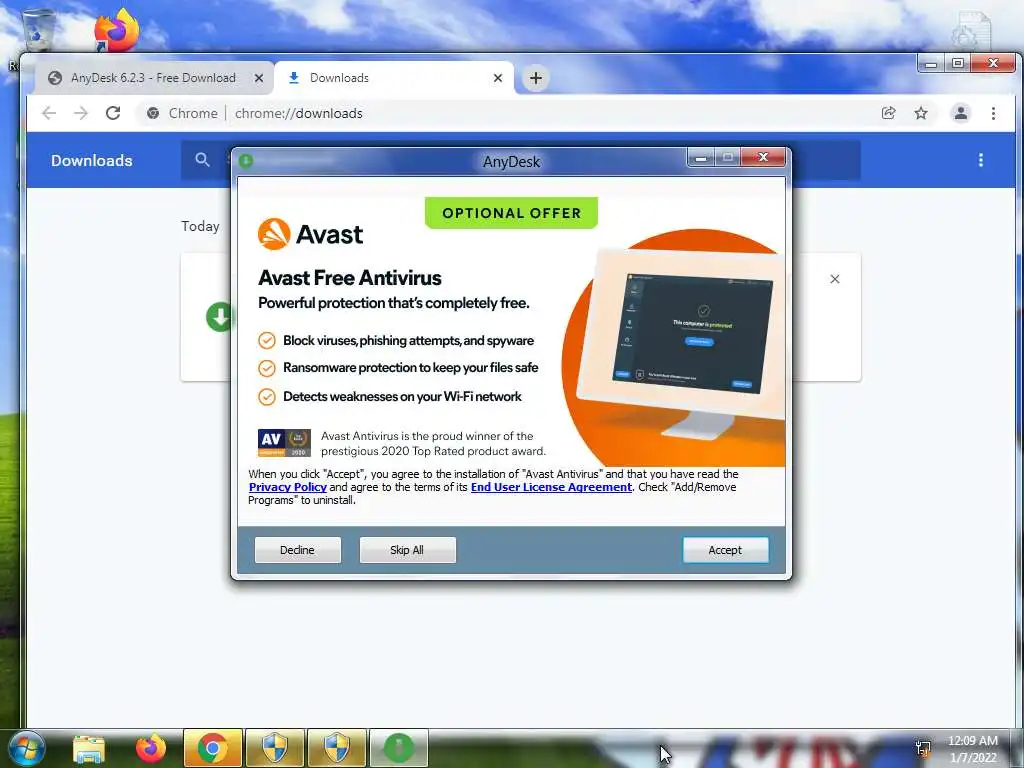Open the Downloads page more actions menu
This screenshot has width=1024, height=768.
(x=980, y=160)
